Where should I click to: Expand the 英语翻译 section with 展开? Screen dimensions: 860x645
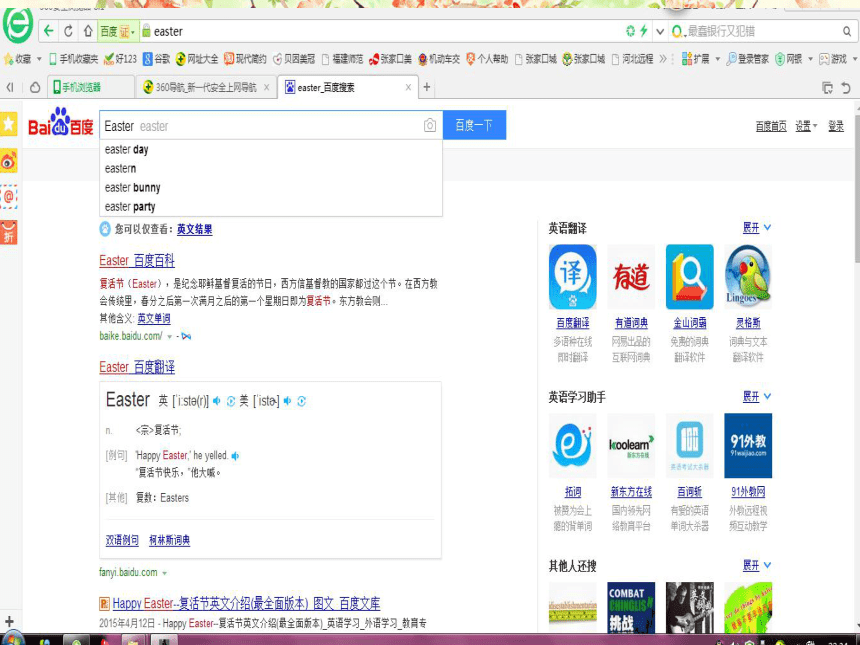coord(757,228)
